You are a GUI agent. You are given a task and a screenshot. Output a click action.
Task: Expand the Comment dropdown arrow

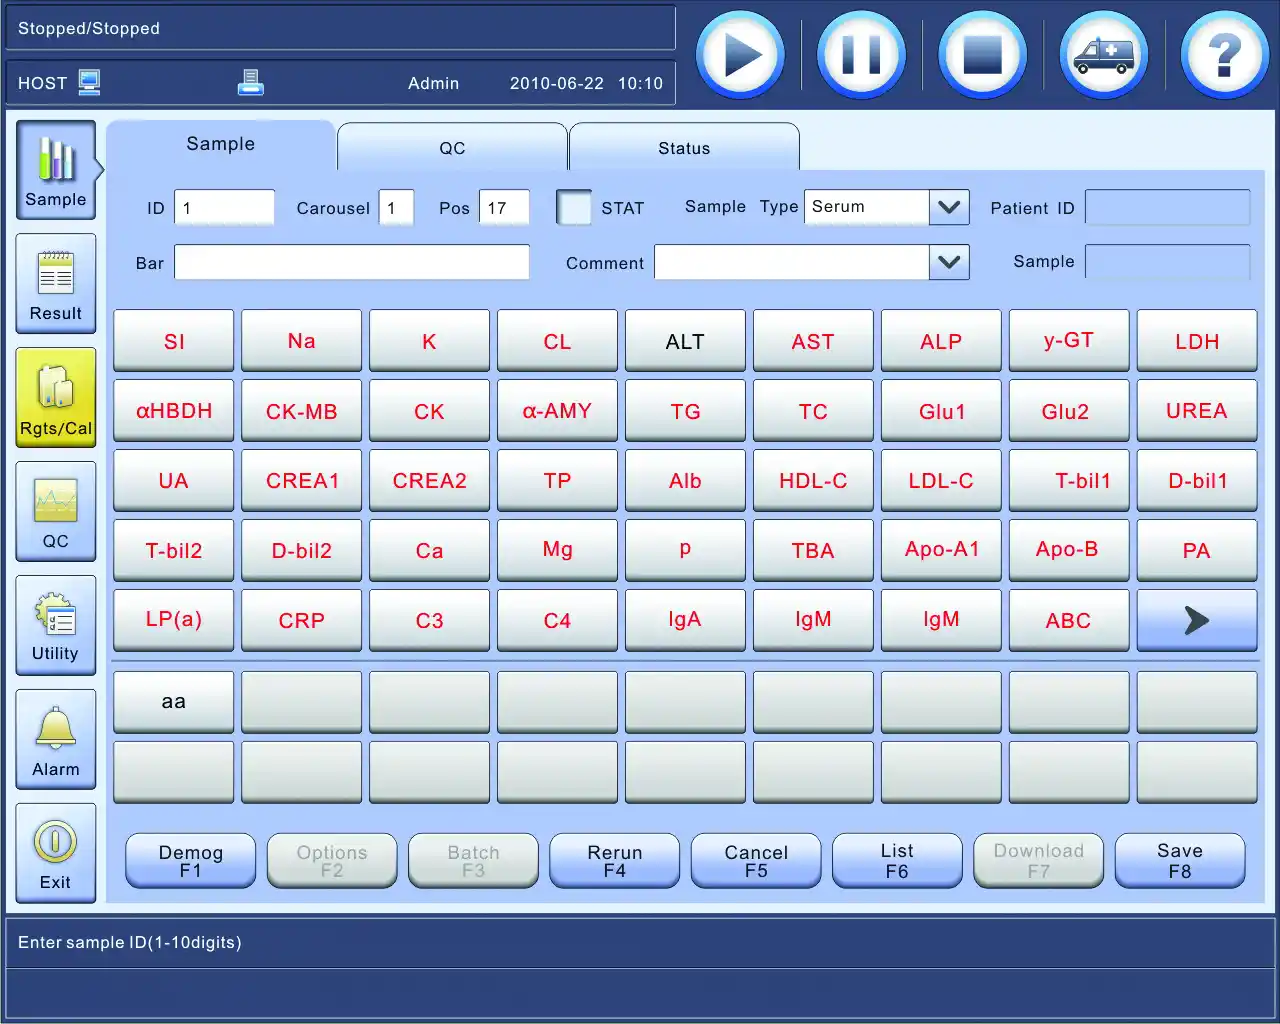point(949,263)
